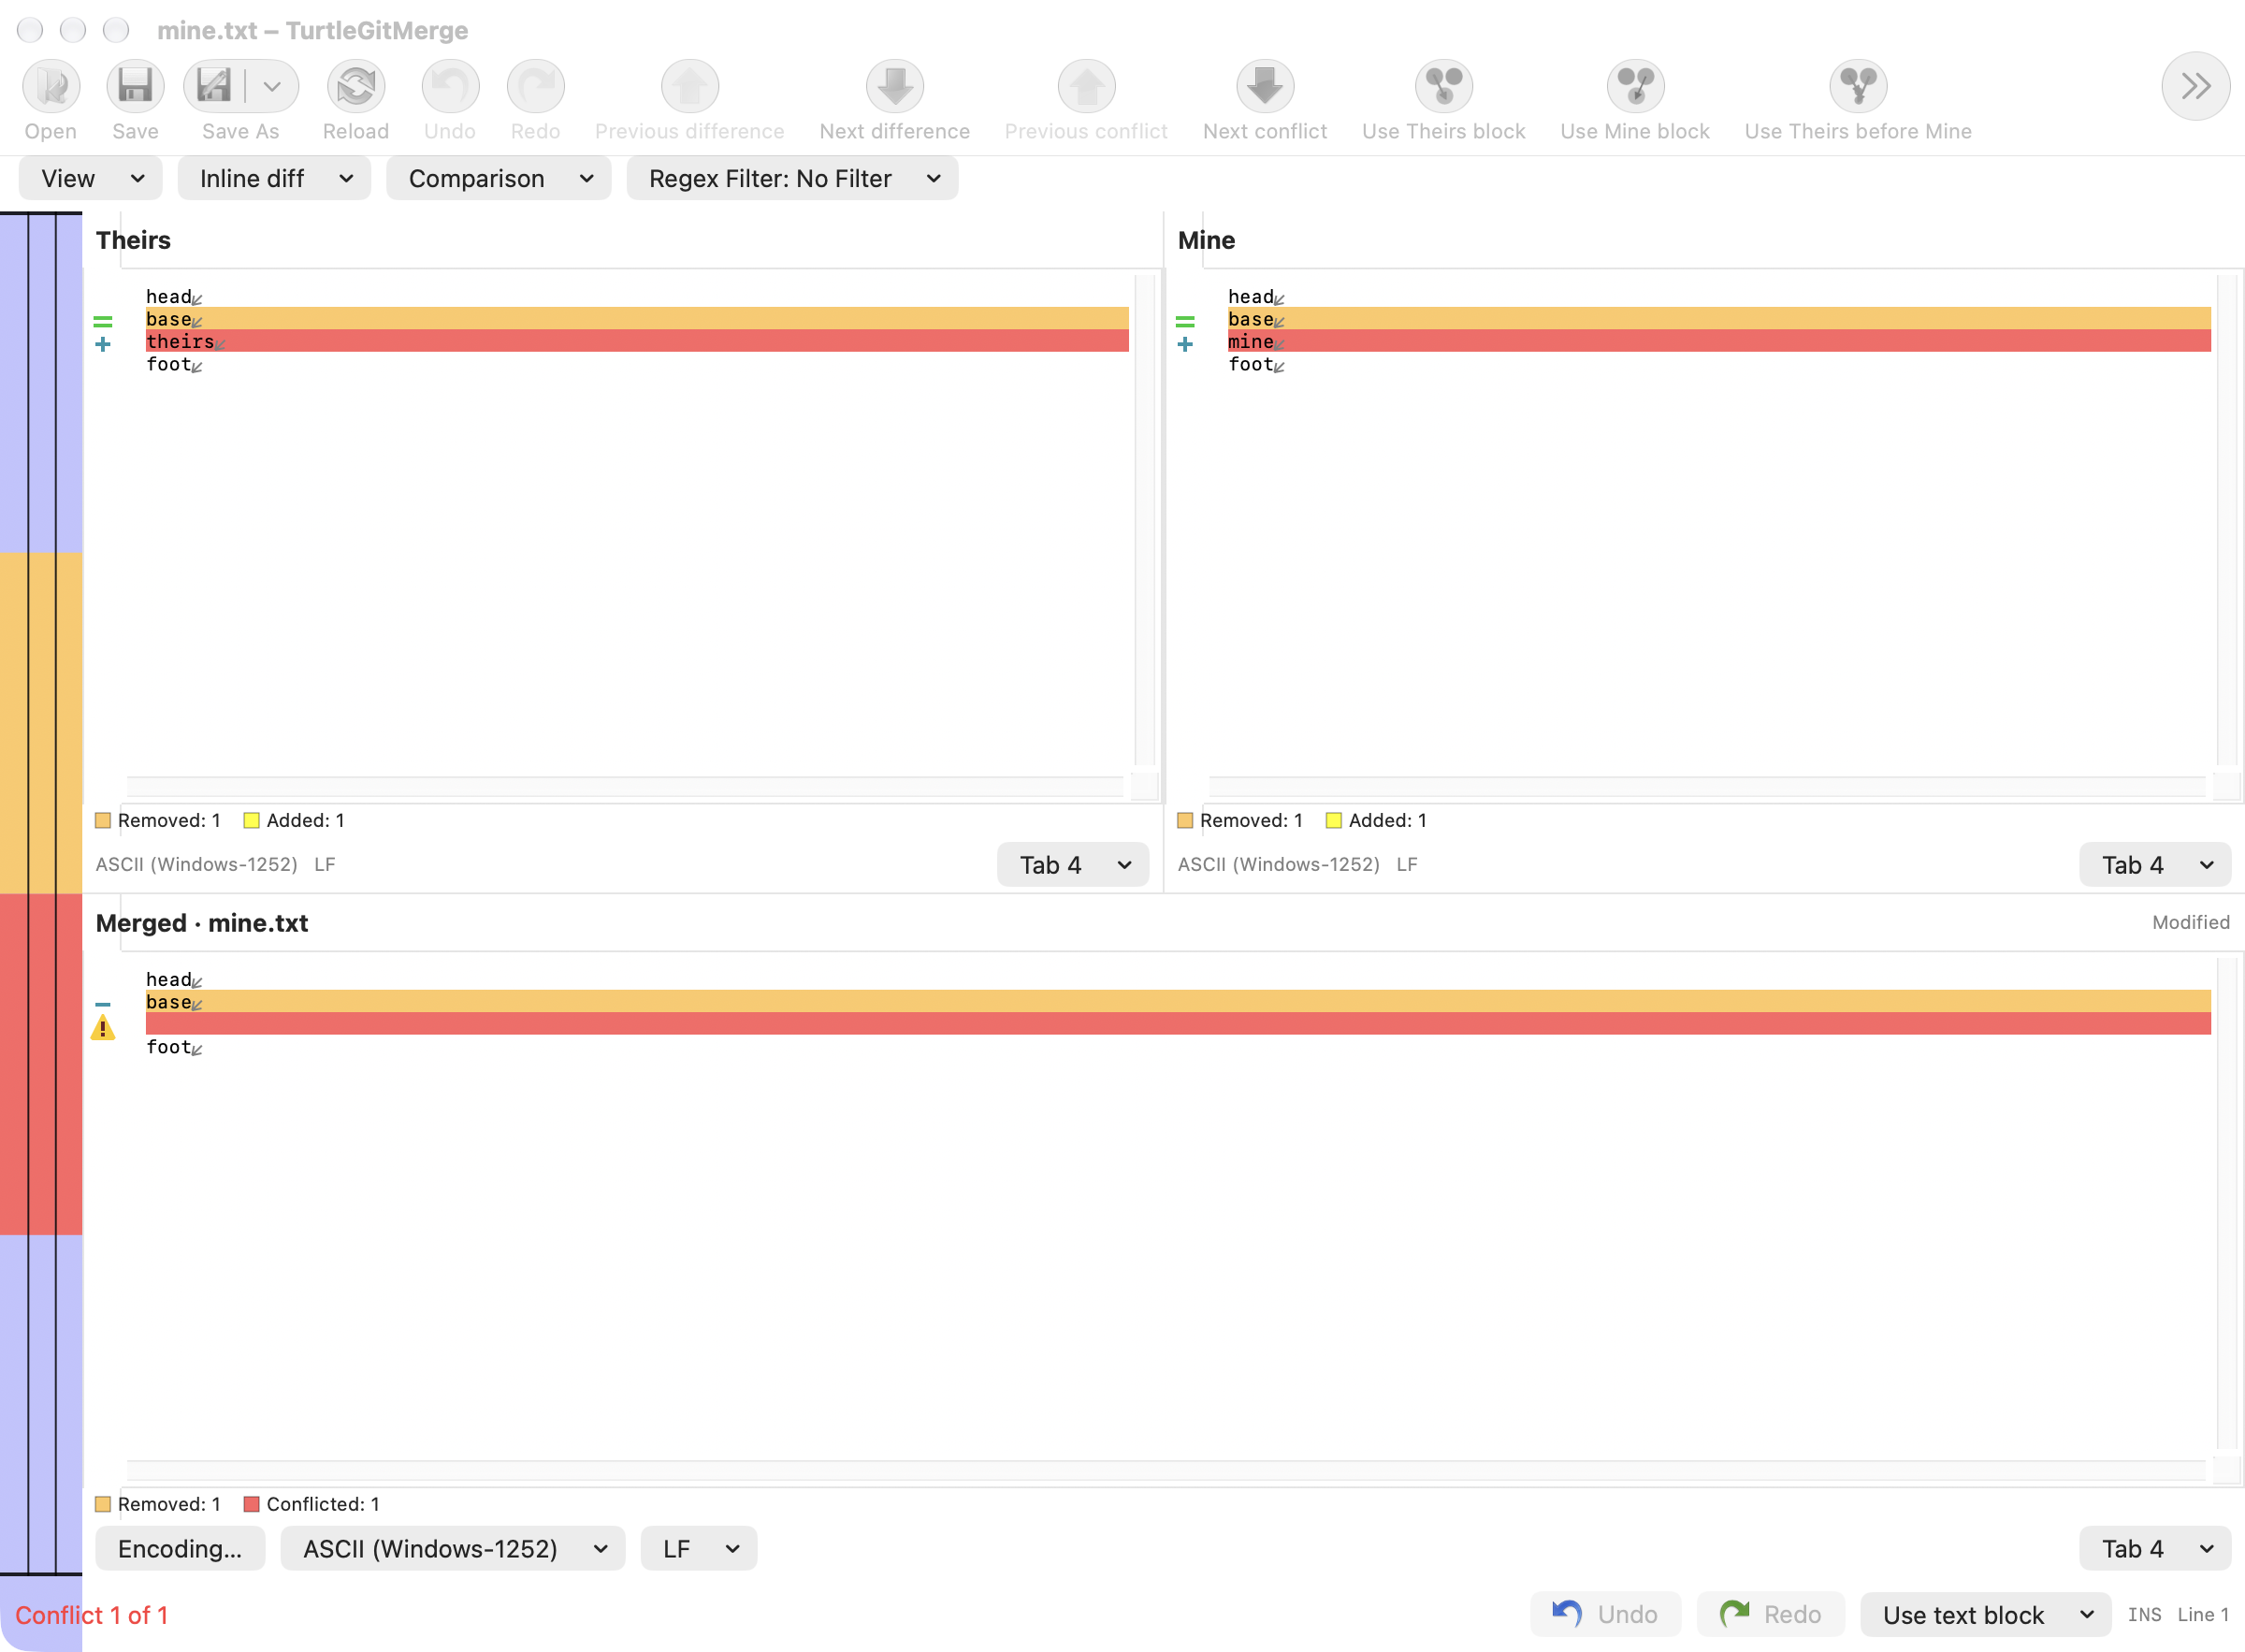Open Tab 4 dropdown in Mine pane
2245x1652 pixels.
coord(2155,865)
